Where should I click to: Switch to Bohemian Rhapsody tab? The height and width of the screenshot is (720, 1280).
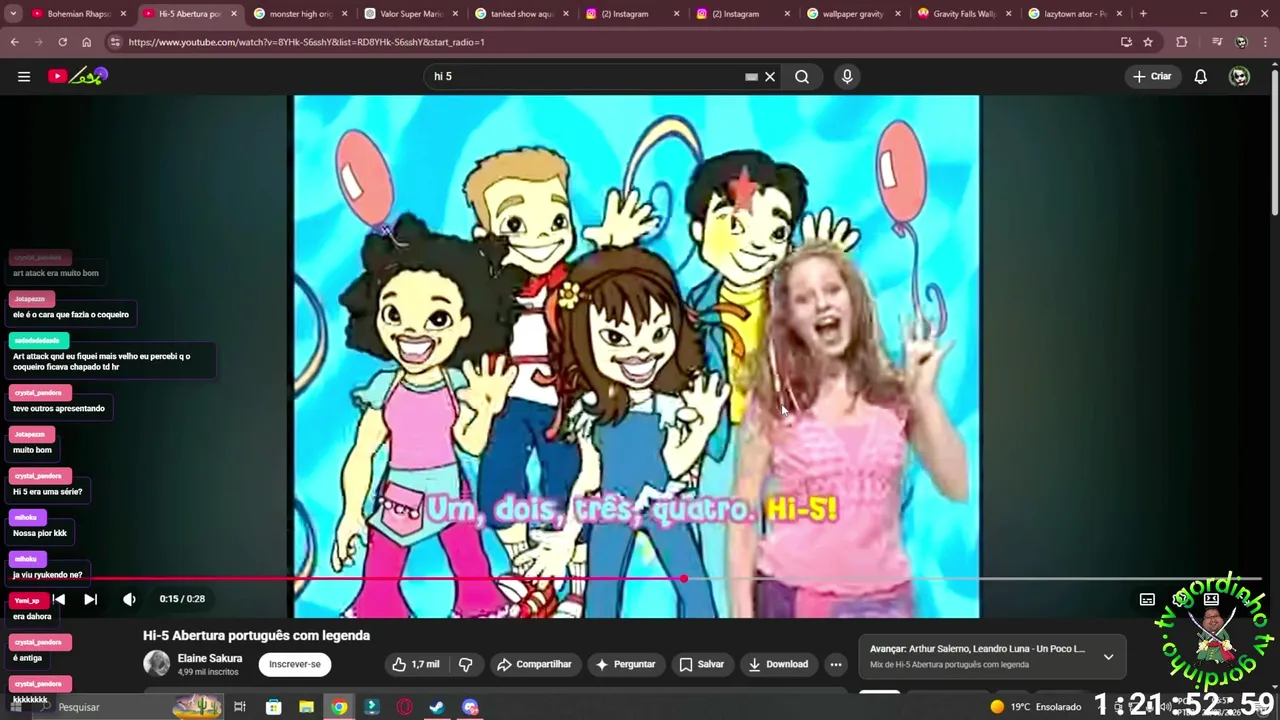pyautogui.click(x=79, y=14)
